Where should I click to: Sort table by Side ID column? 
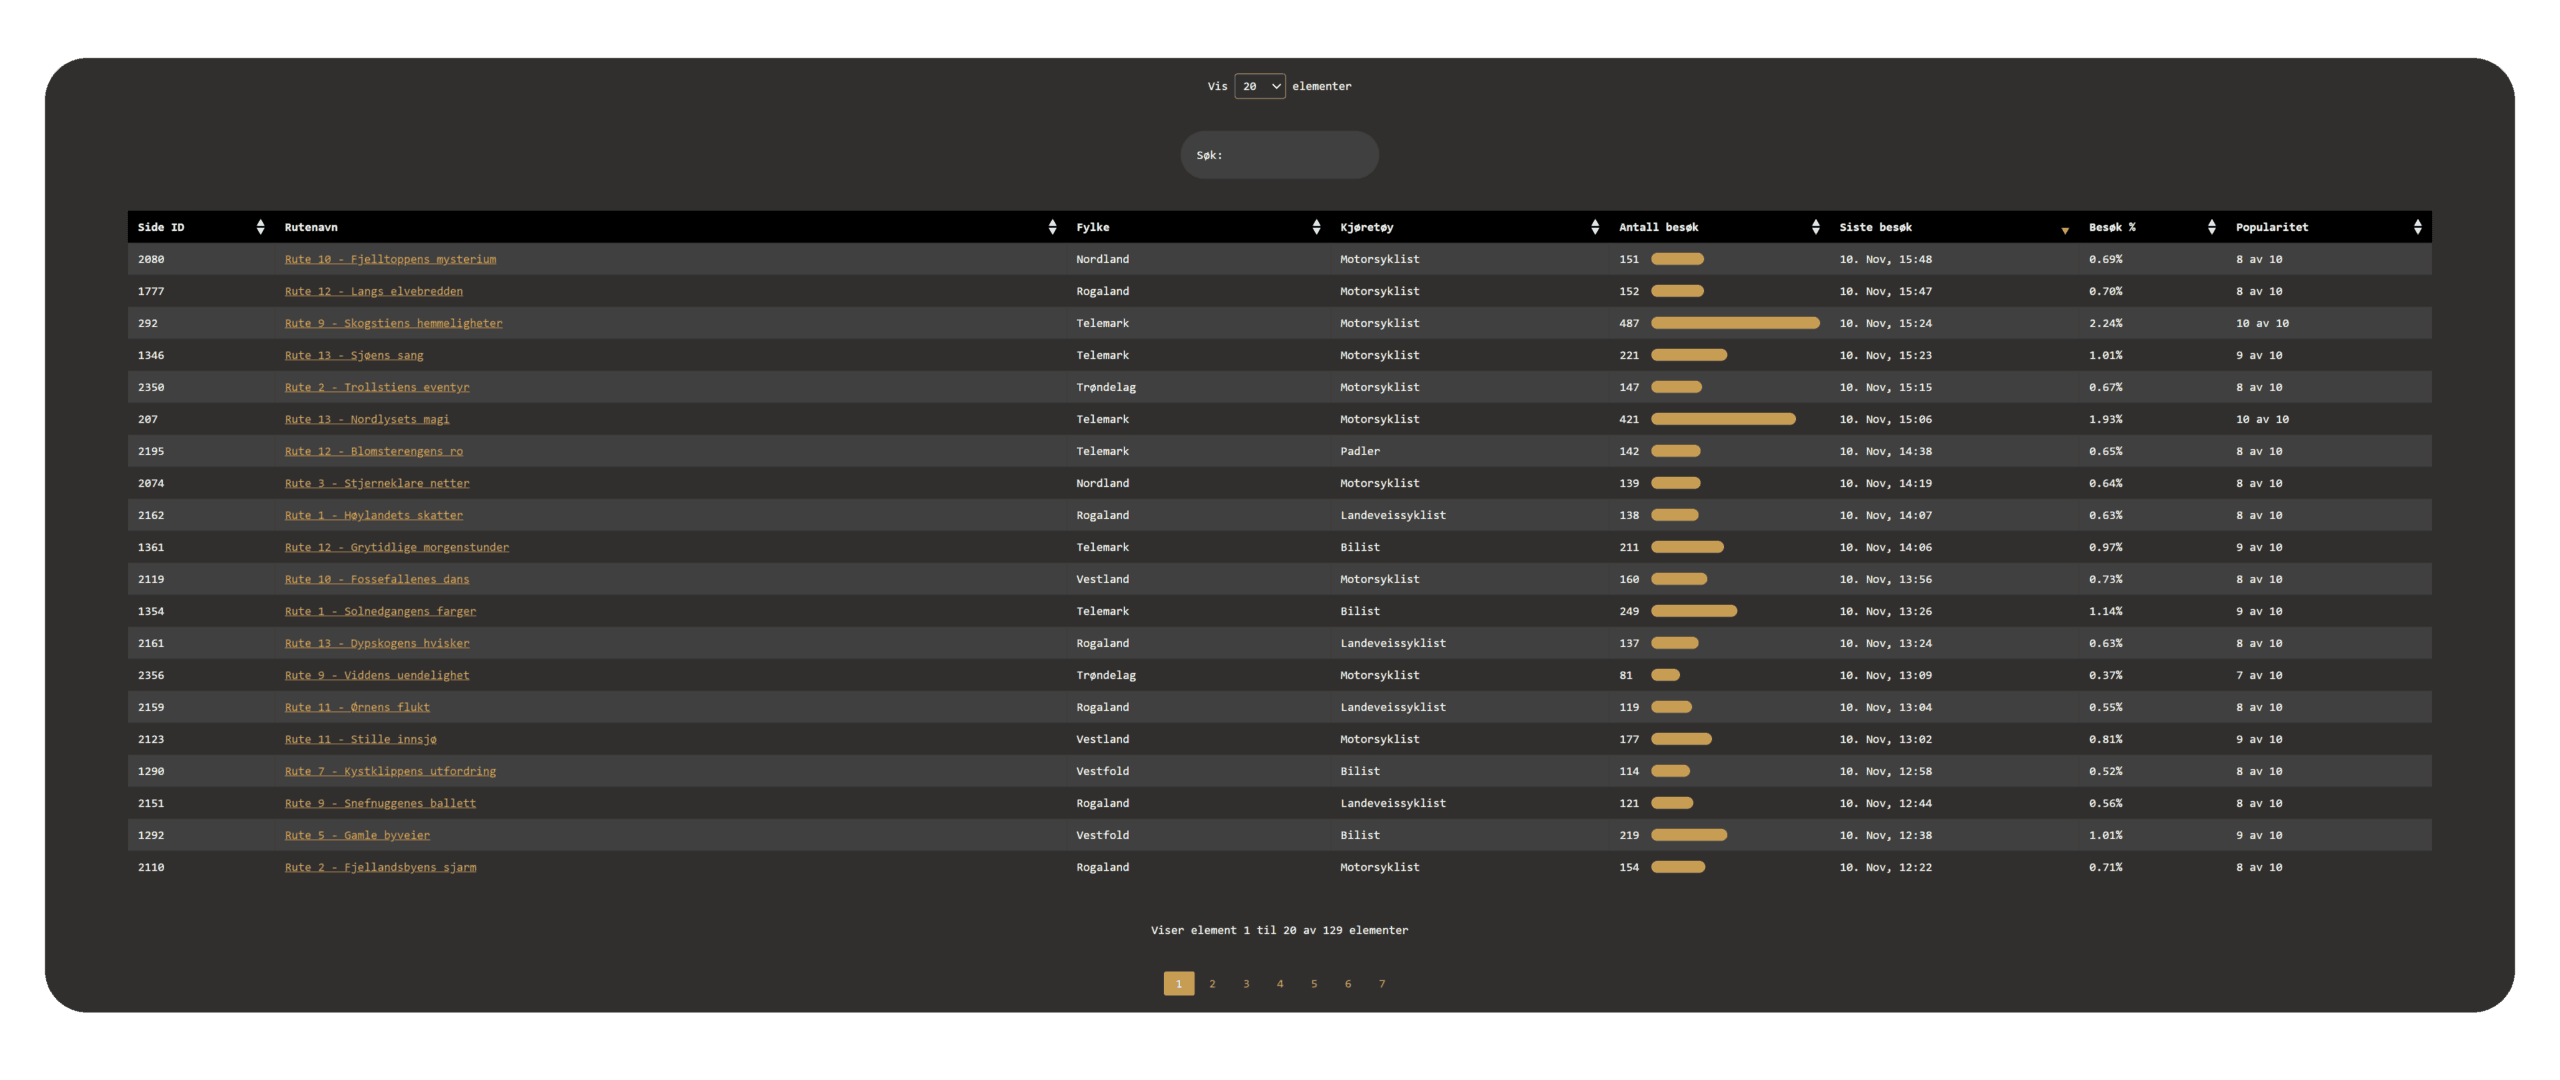click(201, 227)
